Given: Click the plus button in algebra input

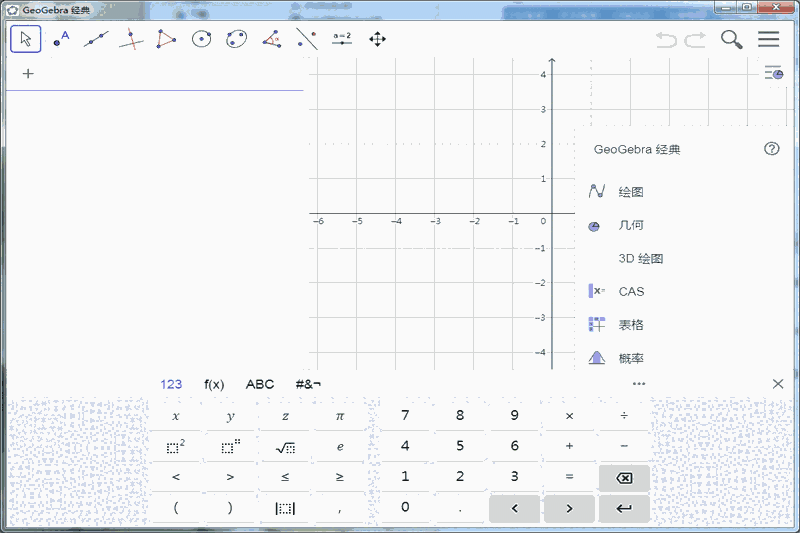Looking at the screenshot, I should point(28,73).
